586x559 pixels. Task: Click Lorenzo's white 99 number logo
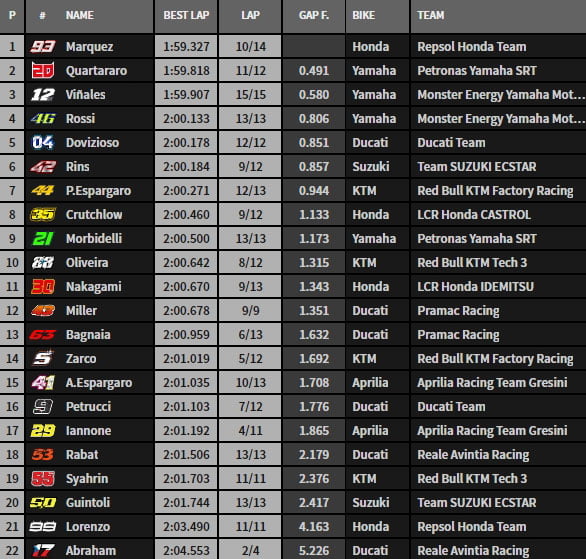coord(43,526)
